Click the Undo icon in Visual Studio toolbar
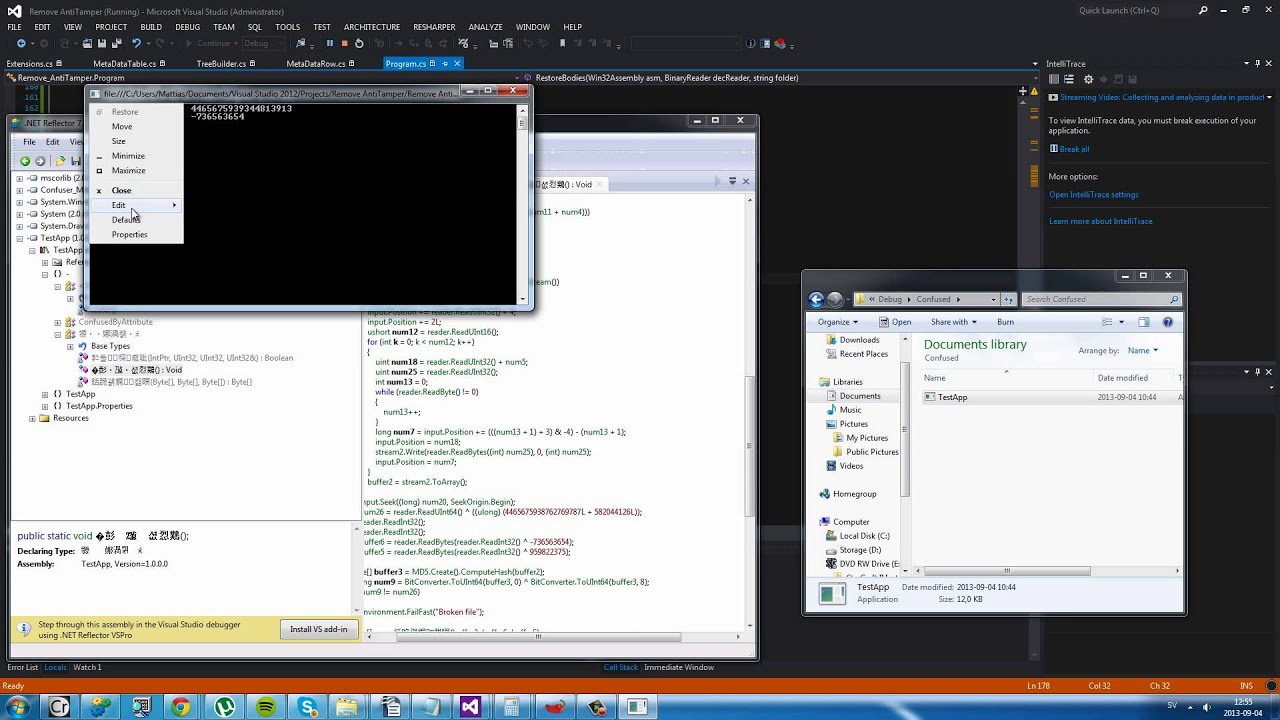Viewport: 1280px width, 720px height. [136, 43]
